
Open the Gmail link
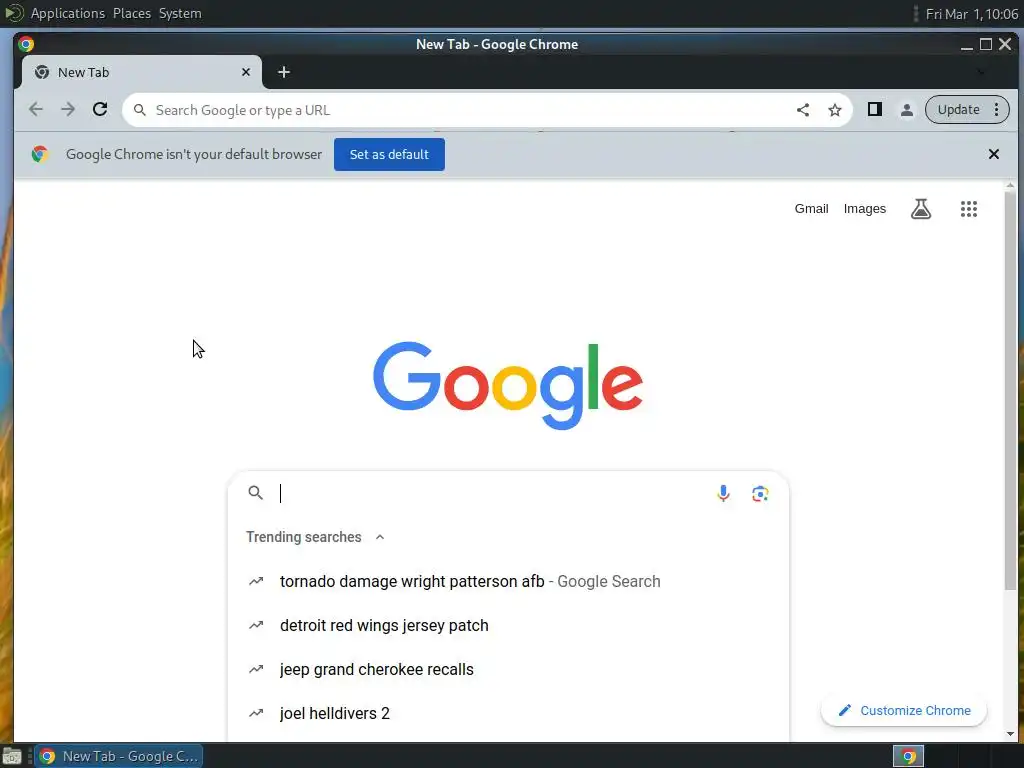pyautogui.click(x=811, y=208)
